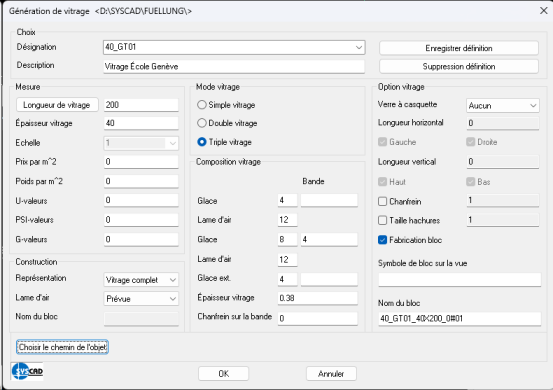Click the Glace ext. thickness field

coord(287,279)
